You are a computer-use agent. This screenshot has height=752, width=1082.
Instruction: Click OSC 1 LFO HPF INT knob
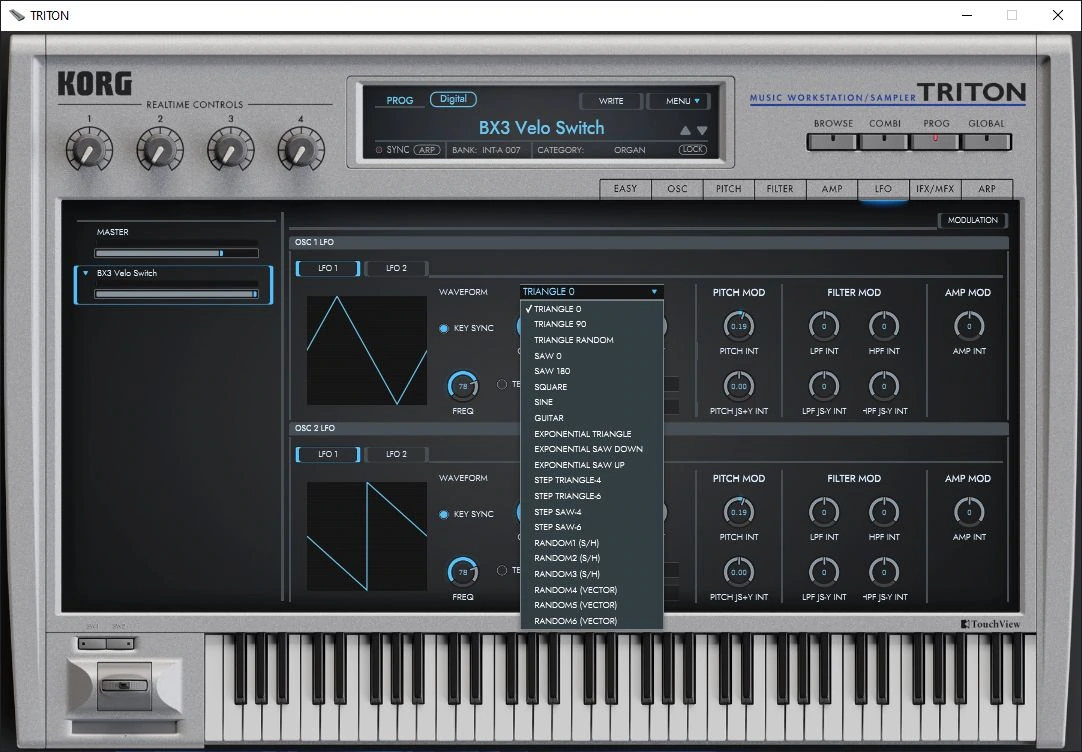(x=884, y=326)
